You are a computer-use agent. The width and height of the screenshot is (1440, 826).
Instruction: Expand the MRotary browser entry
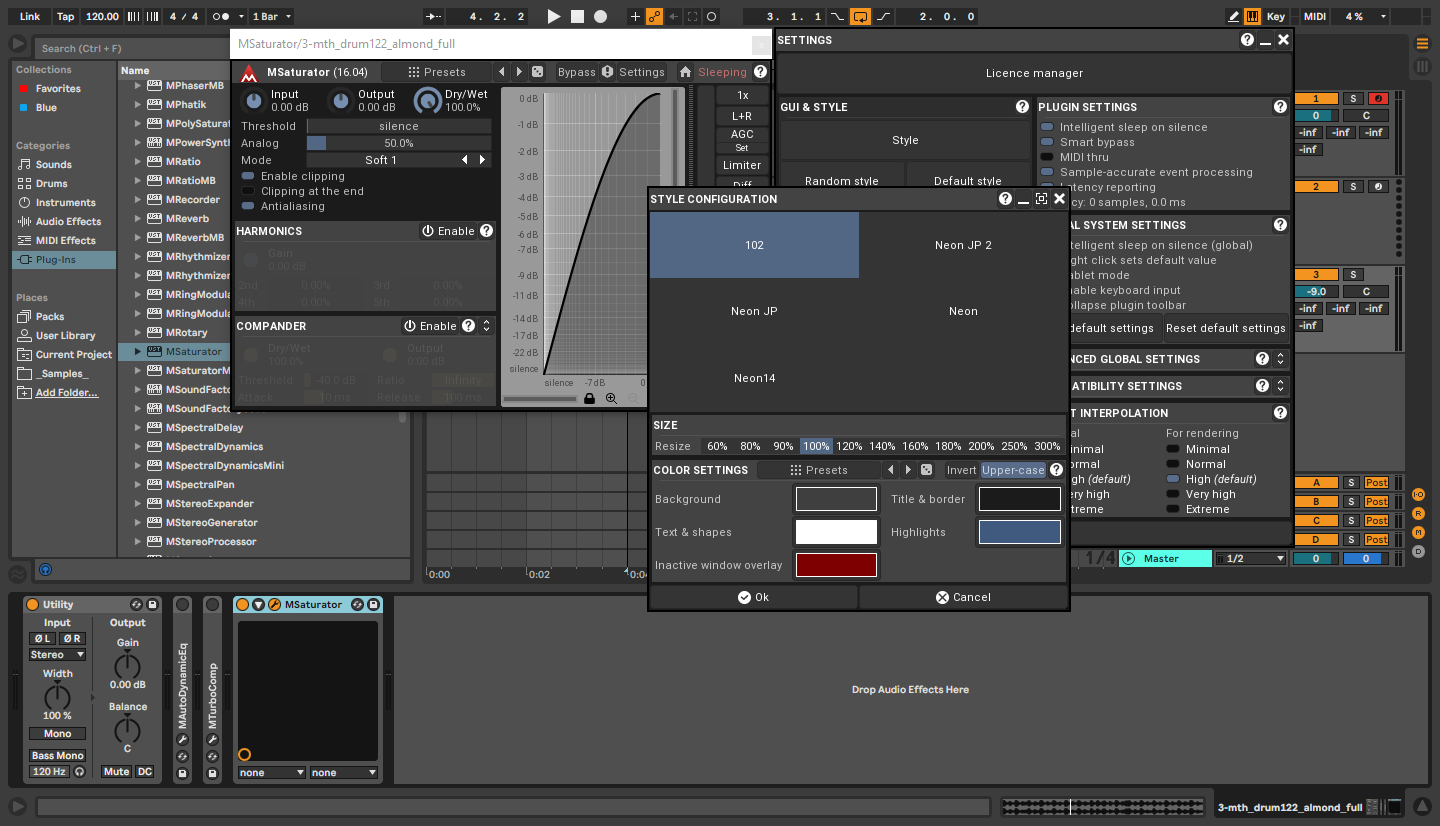coord(138,333)
